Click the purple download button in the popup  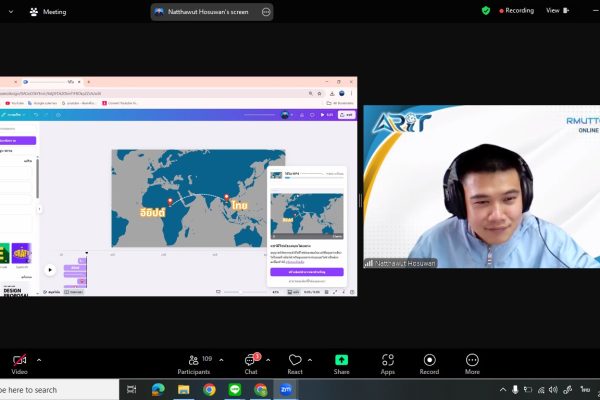[307, 272]
